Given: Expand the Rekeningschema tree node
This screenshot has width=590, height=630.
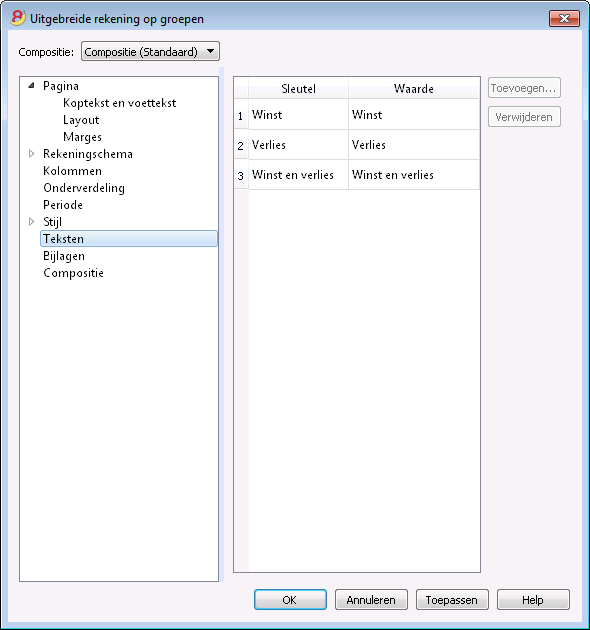Looking at the screenshot, I should [31, 154].
